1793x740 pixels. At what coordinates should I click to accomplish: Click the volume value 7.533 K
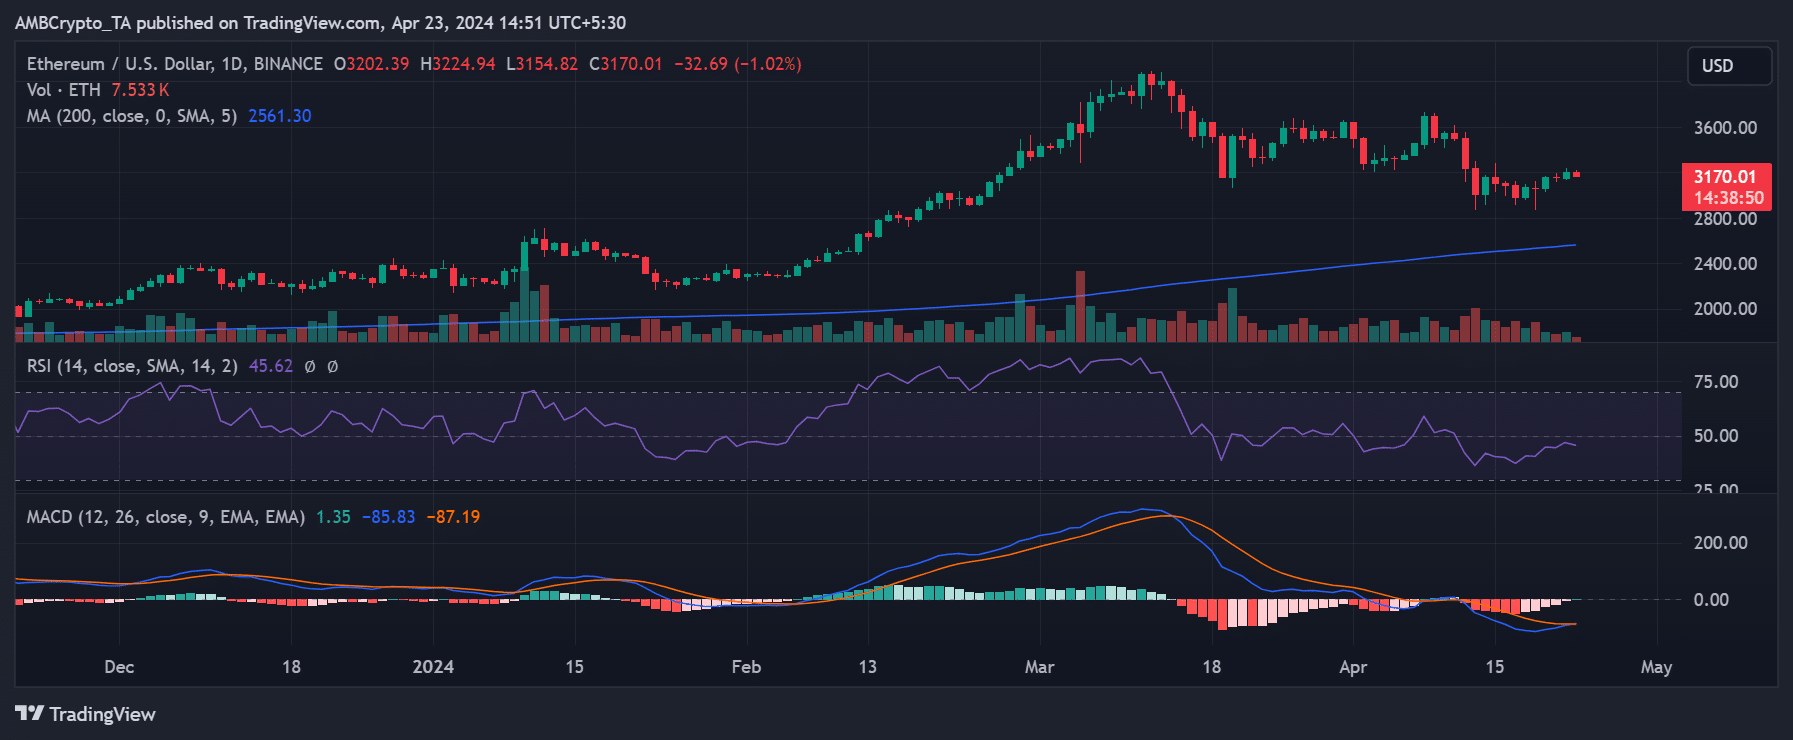pos(140,90)
